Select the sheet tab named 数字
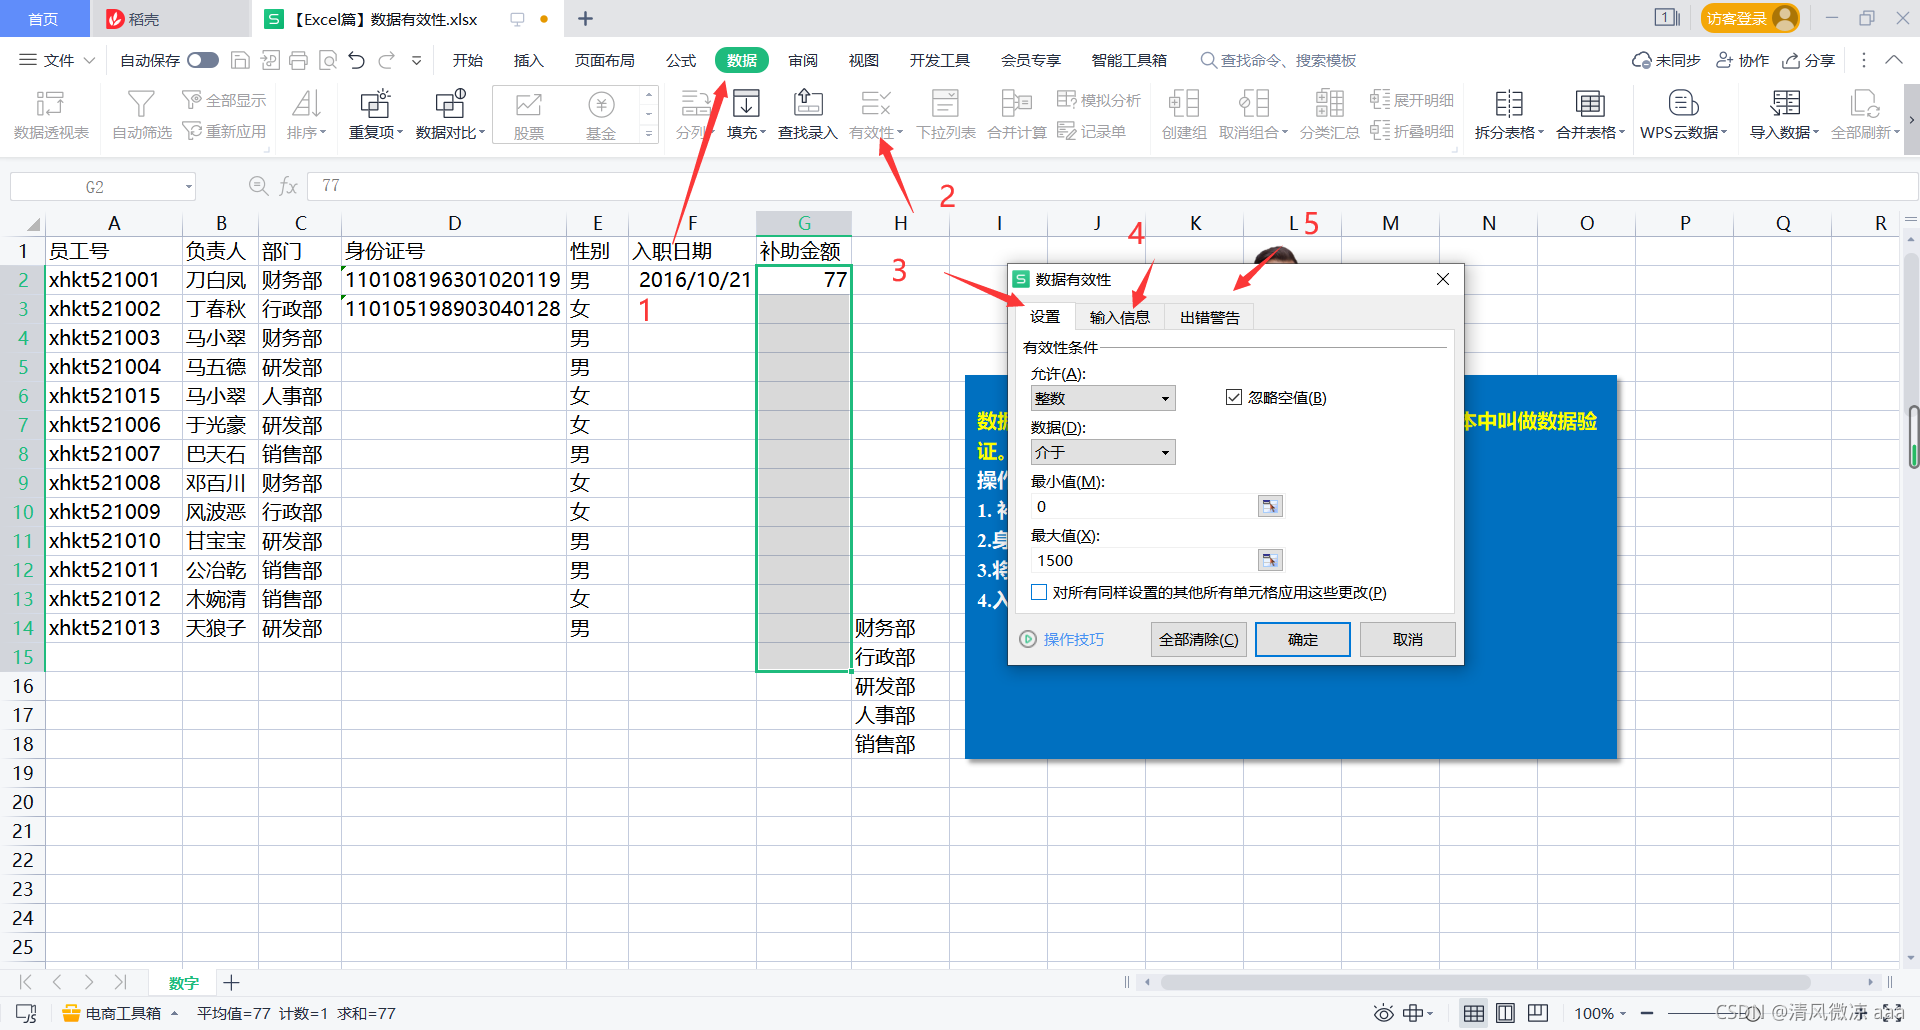This screenshot has width=1920, height=1030. (184, 983)
